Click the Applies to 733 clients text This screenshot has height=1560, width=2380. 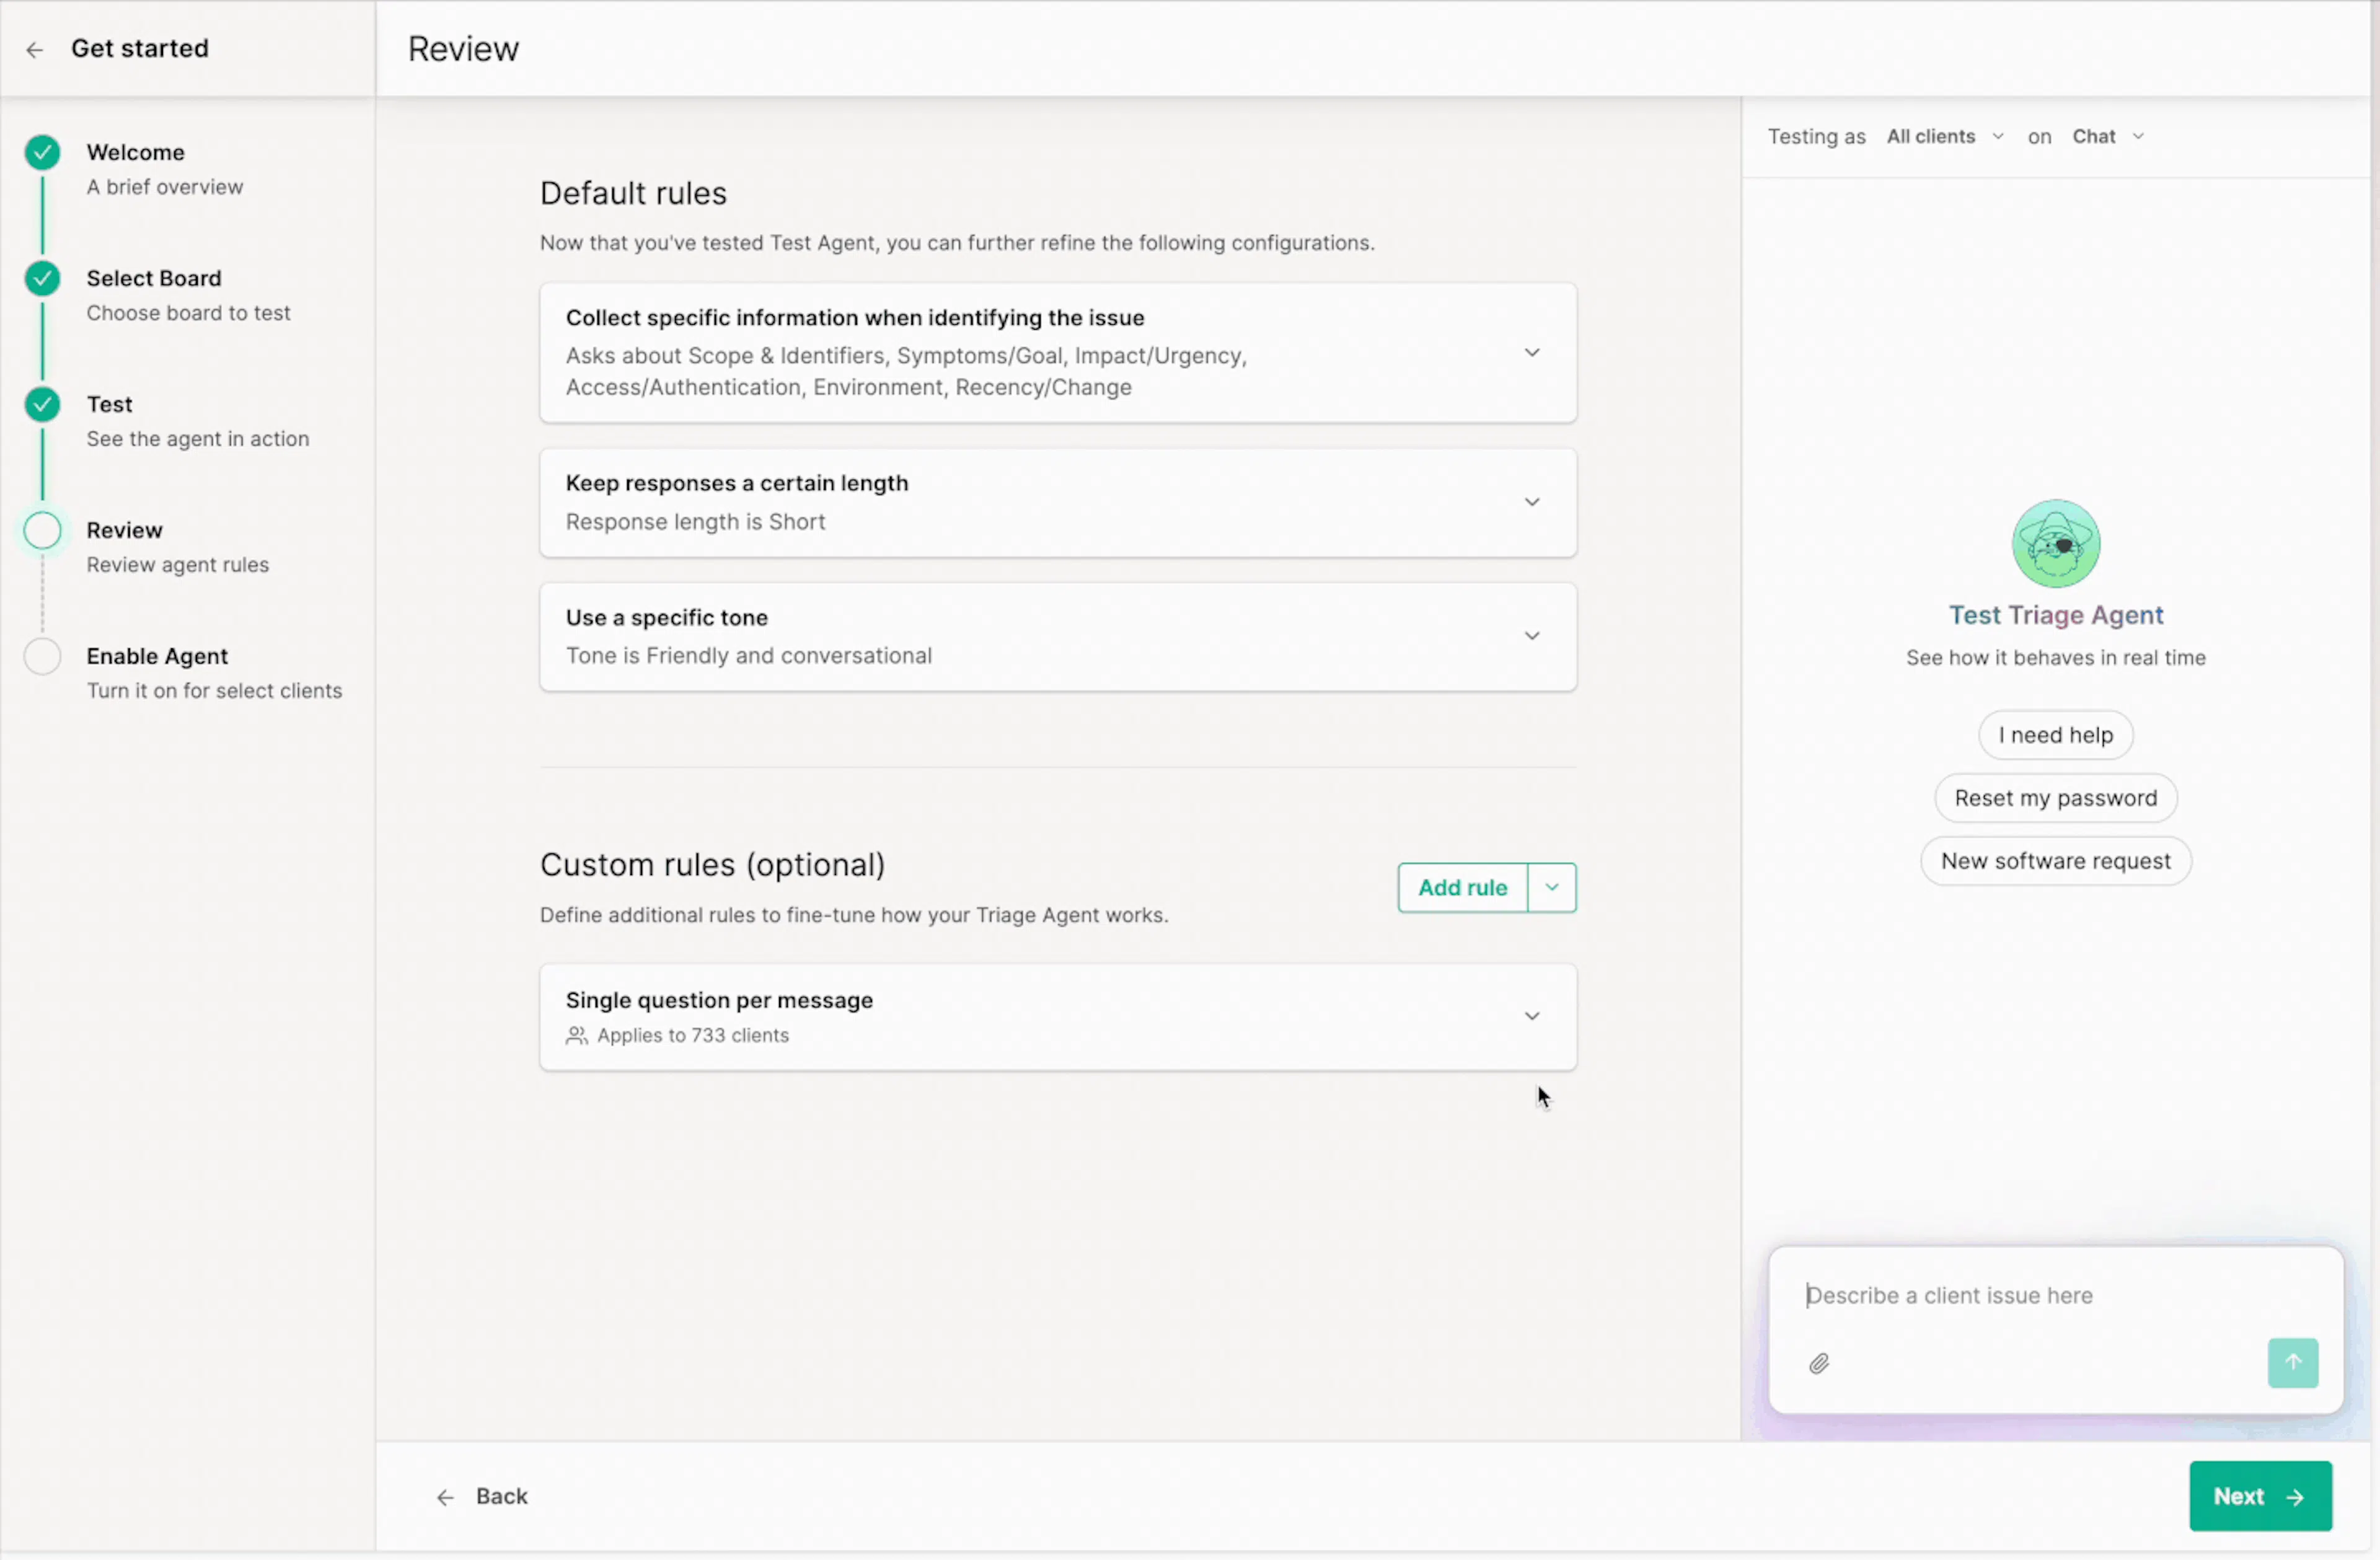pyautogui.click(x=693, y=1035)
